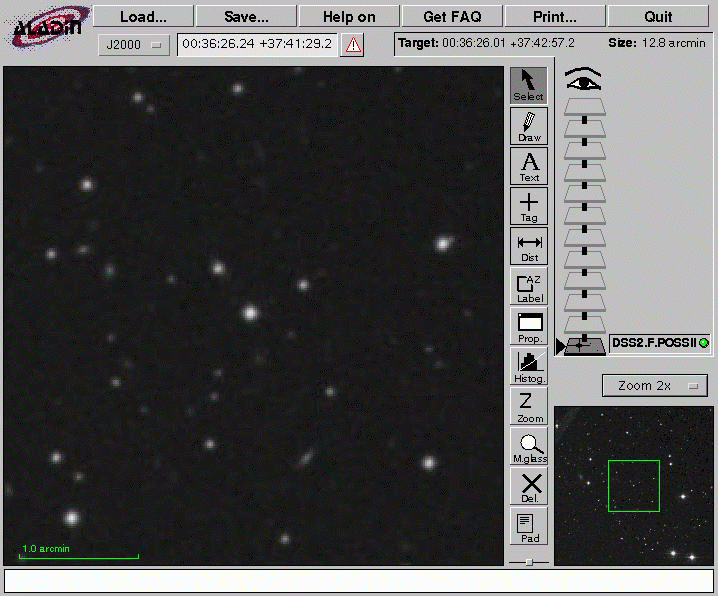Click the Quit button
Screen dimensions: 718x596
point(658,17)
